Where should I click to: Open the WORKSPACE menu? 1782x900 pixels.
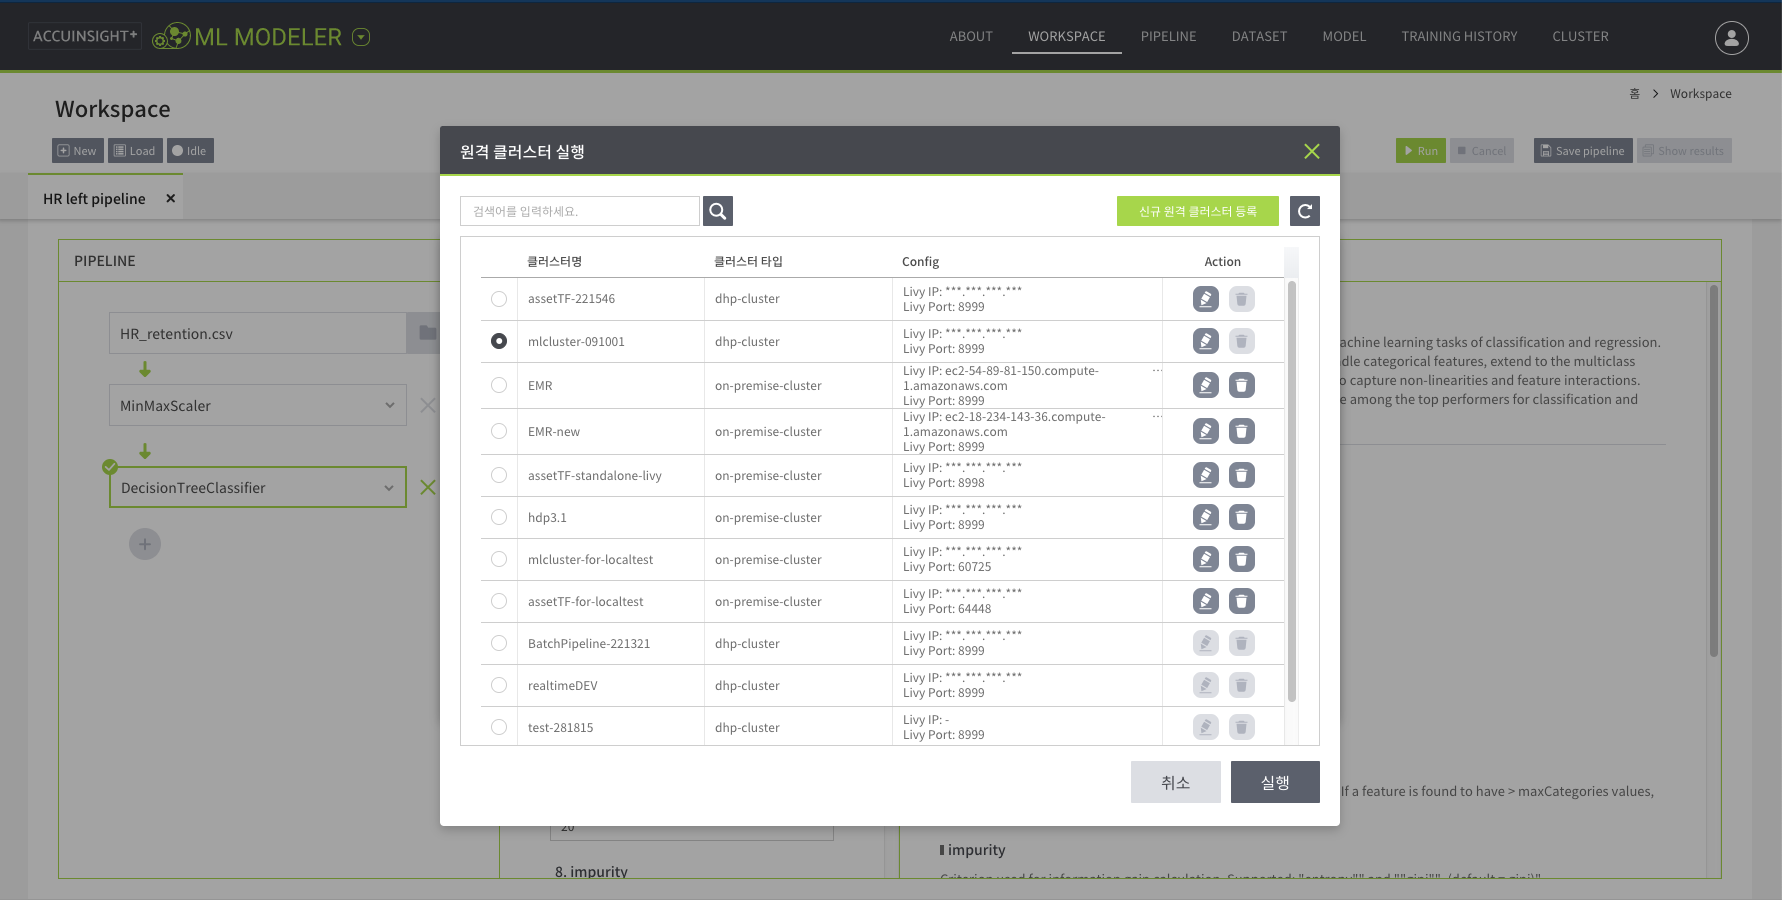click(x=1067, y=37)
